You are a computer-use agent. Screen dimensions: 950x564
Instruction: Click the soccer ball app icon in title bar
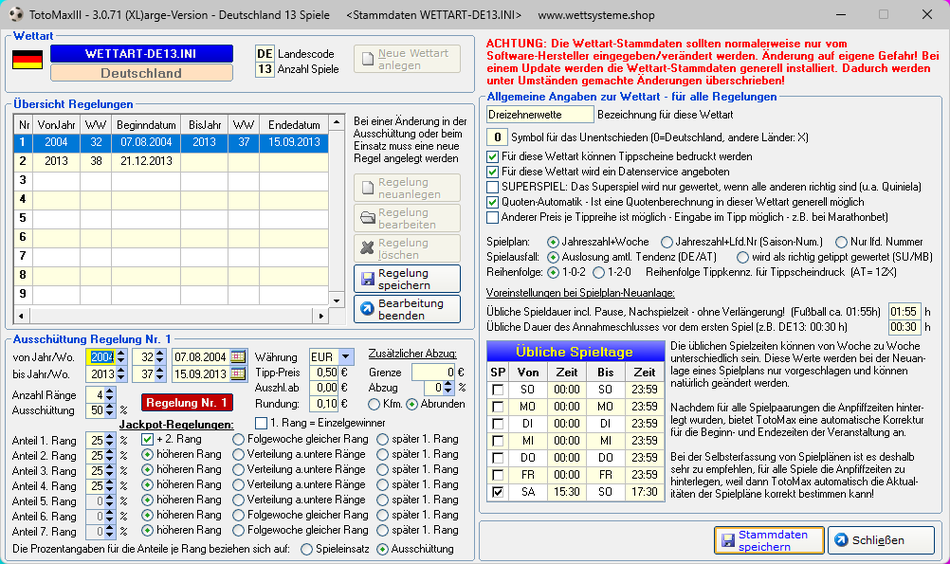click(16, 15)
